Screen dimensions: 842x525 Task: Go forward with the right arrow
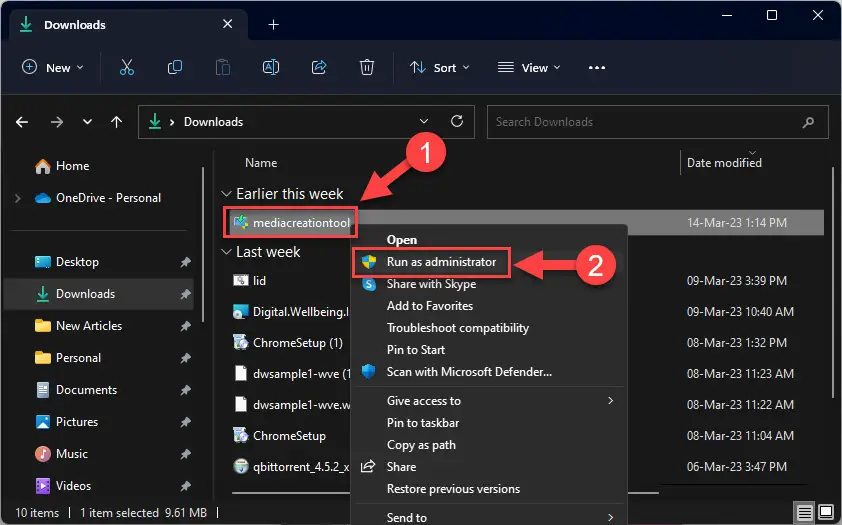tap(56, 122)
